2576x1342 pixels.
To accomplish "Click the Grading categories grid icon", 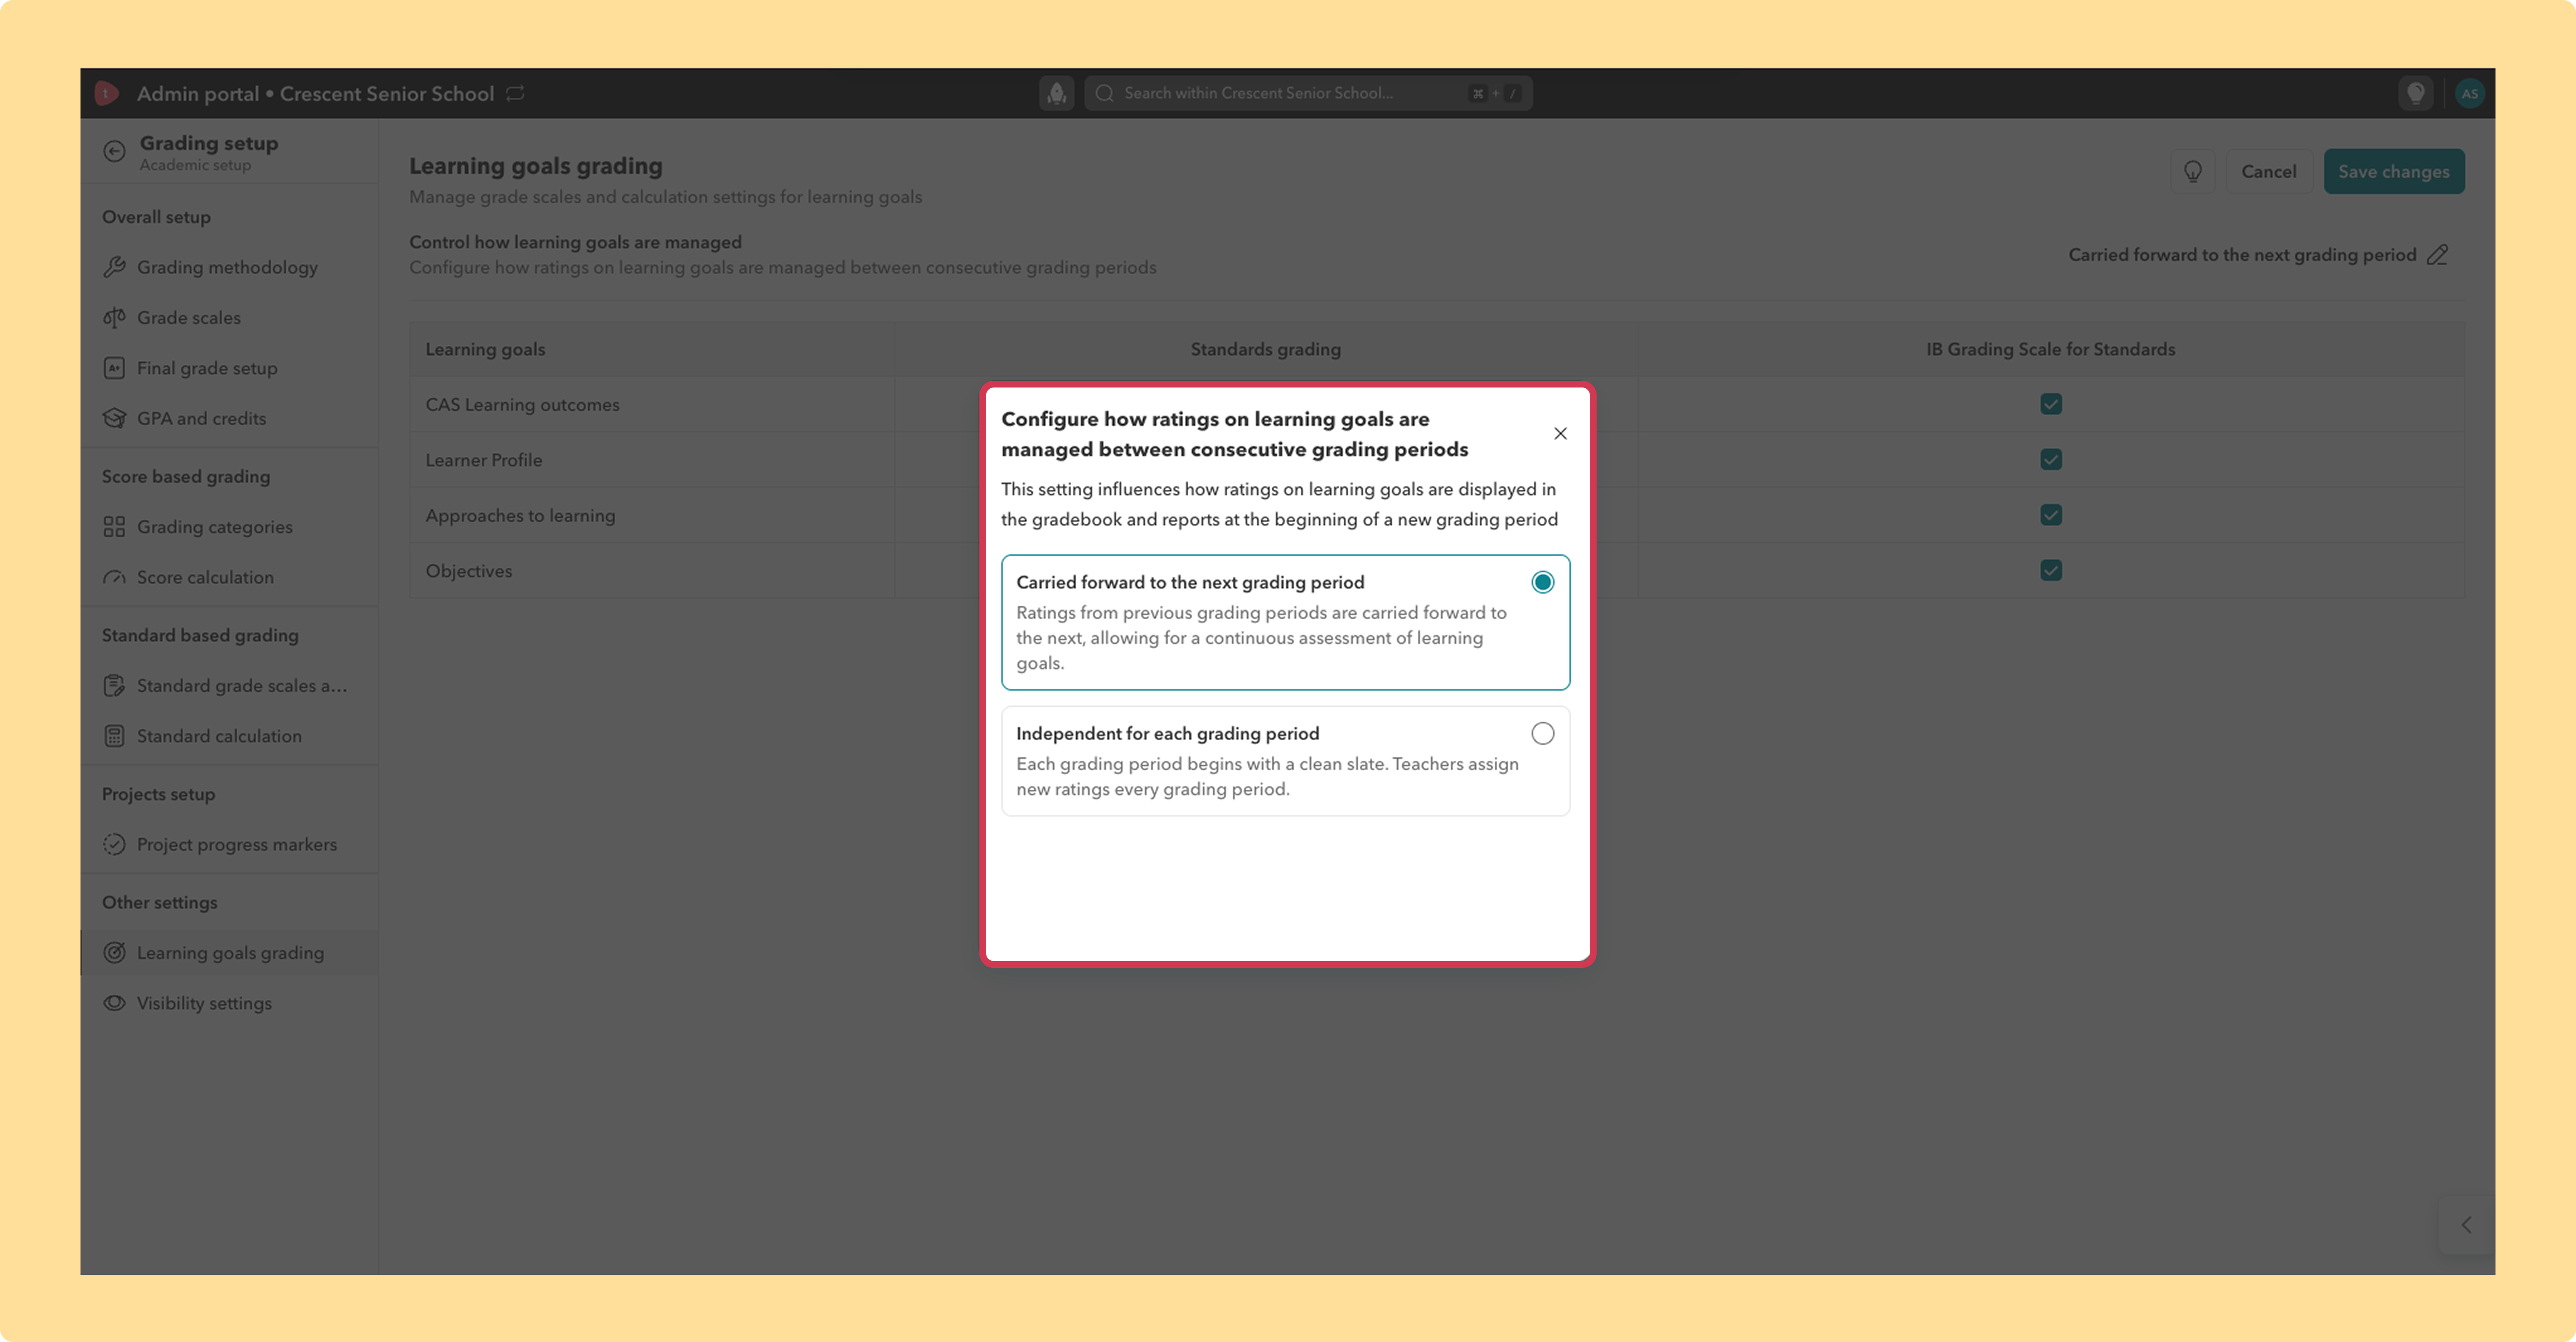I will pyautogui.click(x=114, y=527).
